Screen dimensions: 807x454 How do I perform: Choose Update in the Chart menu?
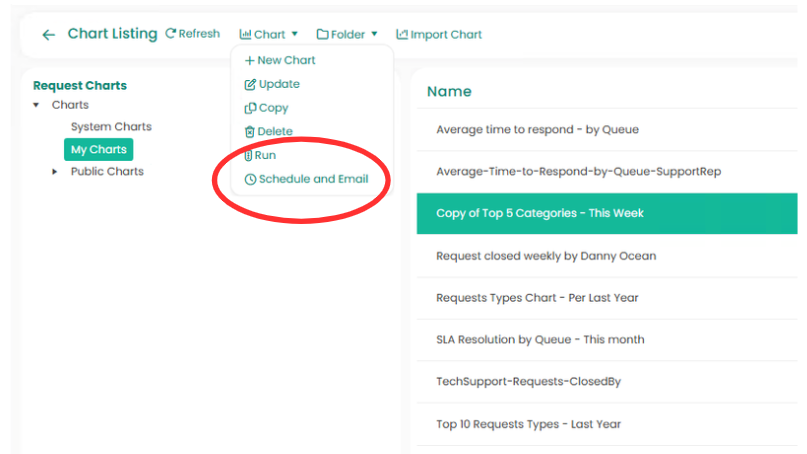[272, 84]
